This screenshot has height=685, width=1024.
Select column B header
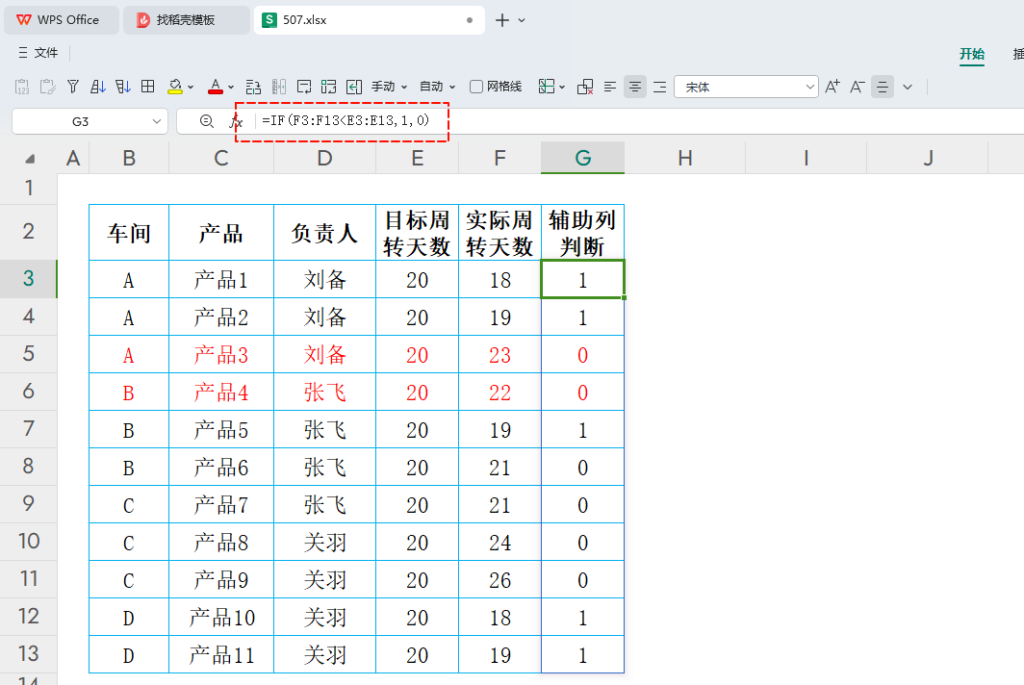click(129, 157)
